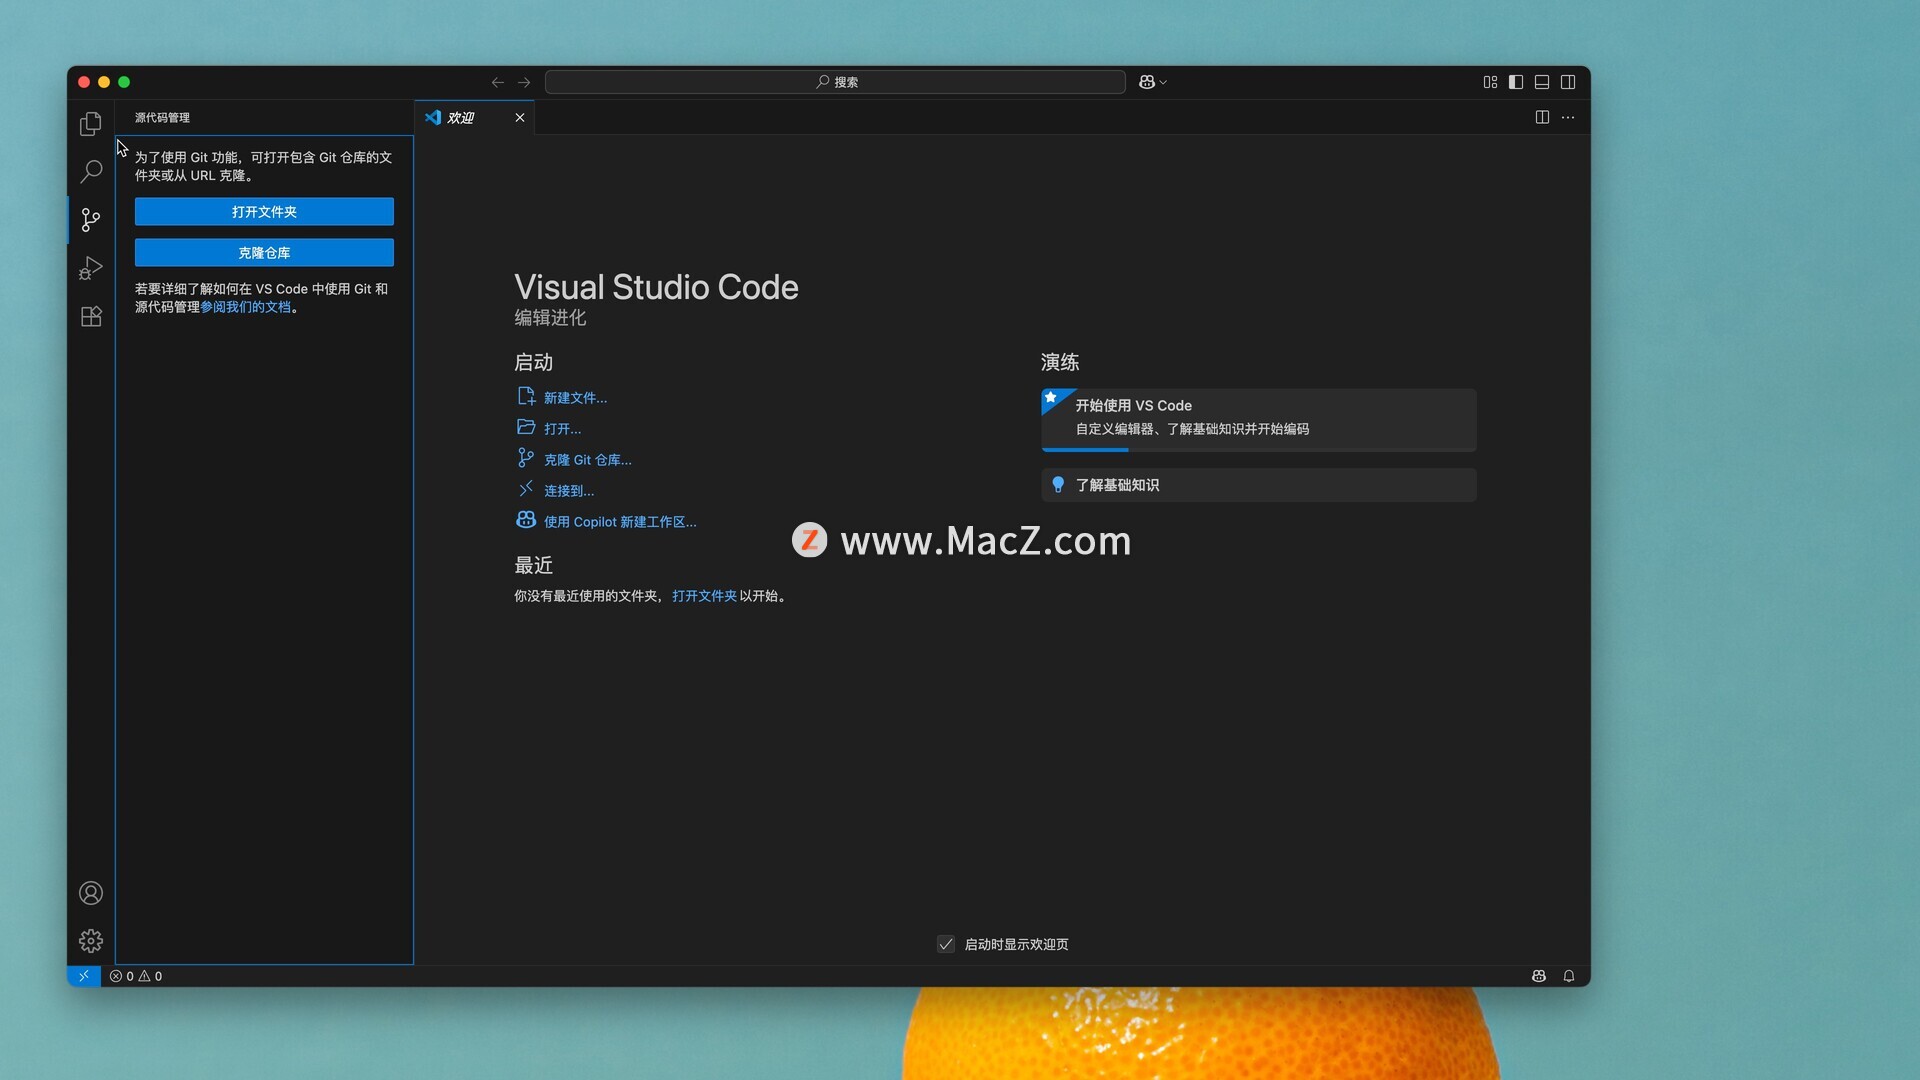Click the 克隆仓库 button
The height and width of the screenshot is (1080, 1920).
pos(264,252)
